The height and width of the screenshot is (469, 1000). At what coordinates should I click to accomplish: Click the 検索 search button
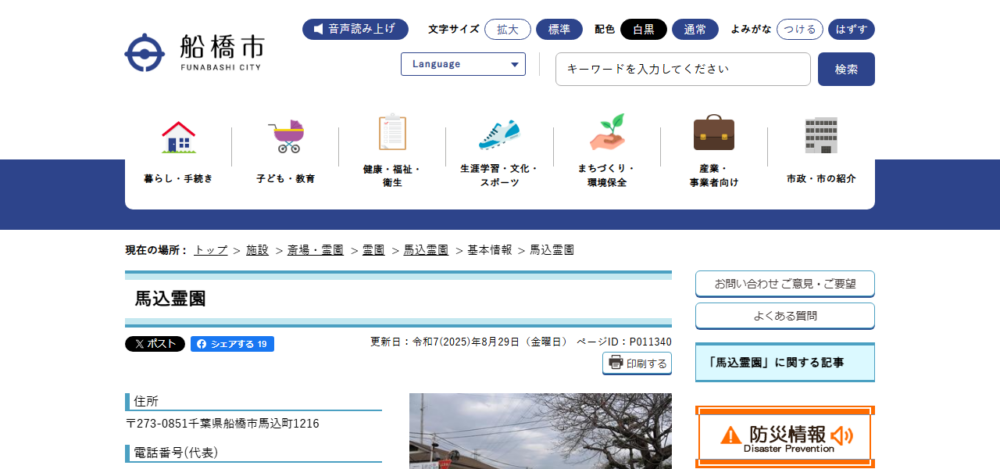pos(846,69)
